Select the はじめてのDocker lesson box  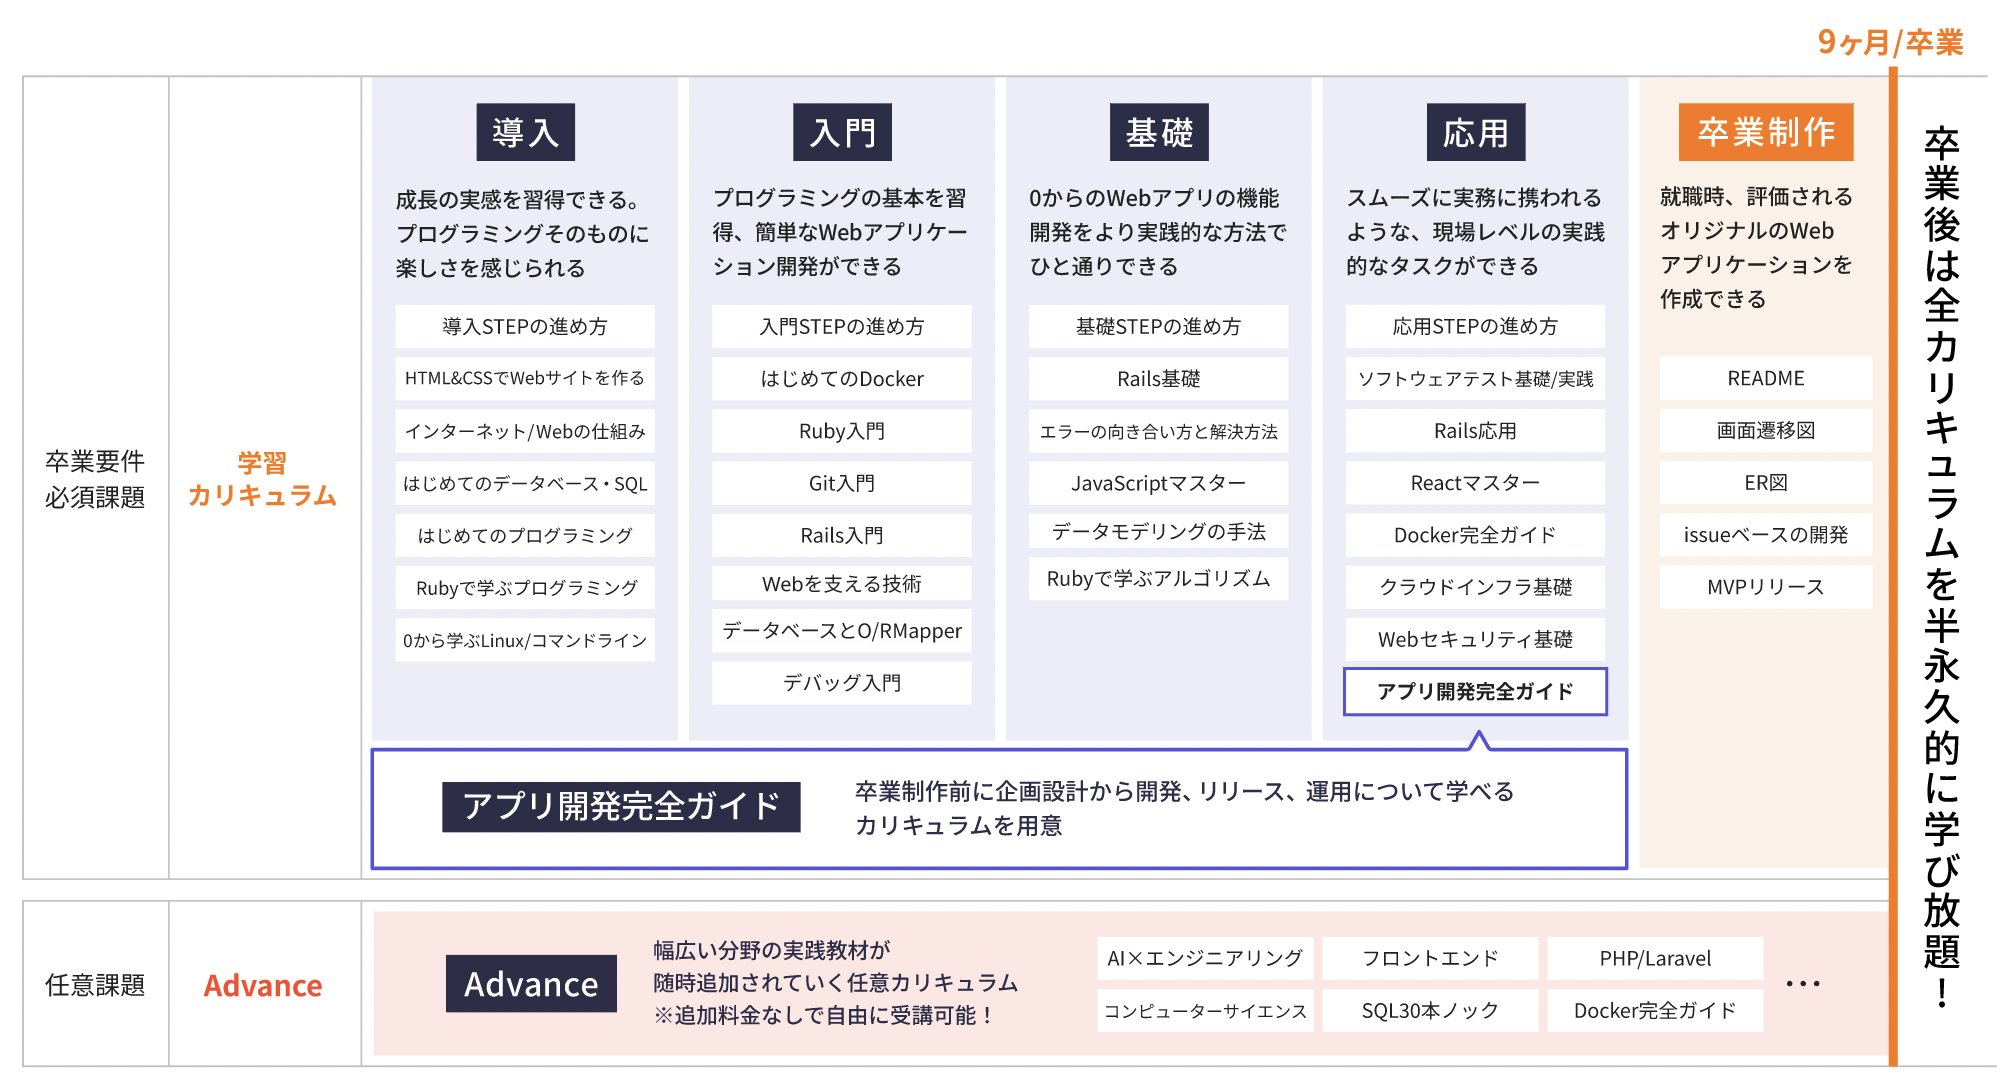click(842, 379)
